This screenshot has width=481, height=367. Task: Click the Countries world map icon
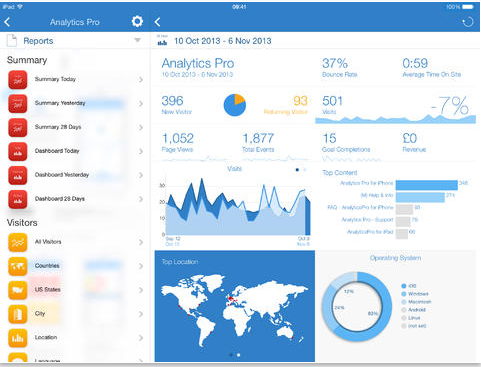(x=18, y=266)
